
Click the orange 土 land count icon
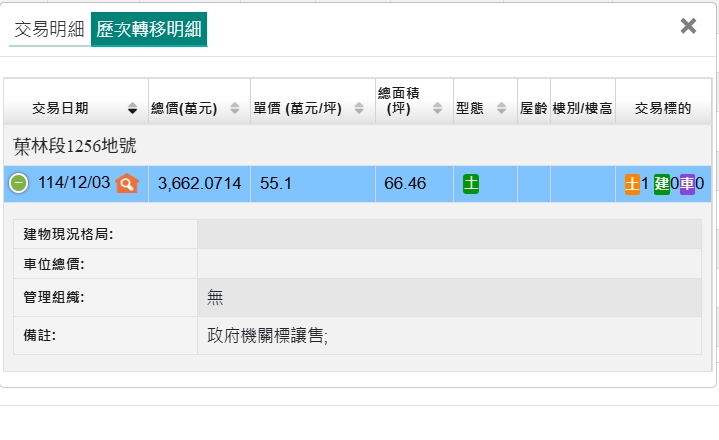click(x=632, y=183)
